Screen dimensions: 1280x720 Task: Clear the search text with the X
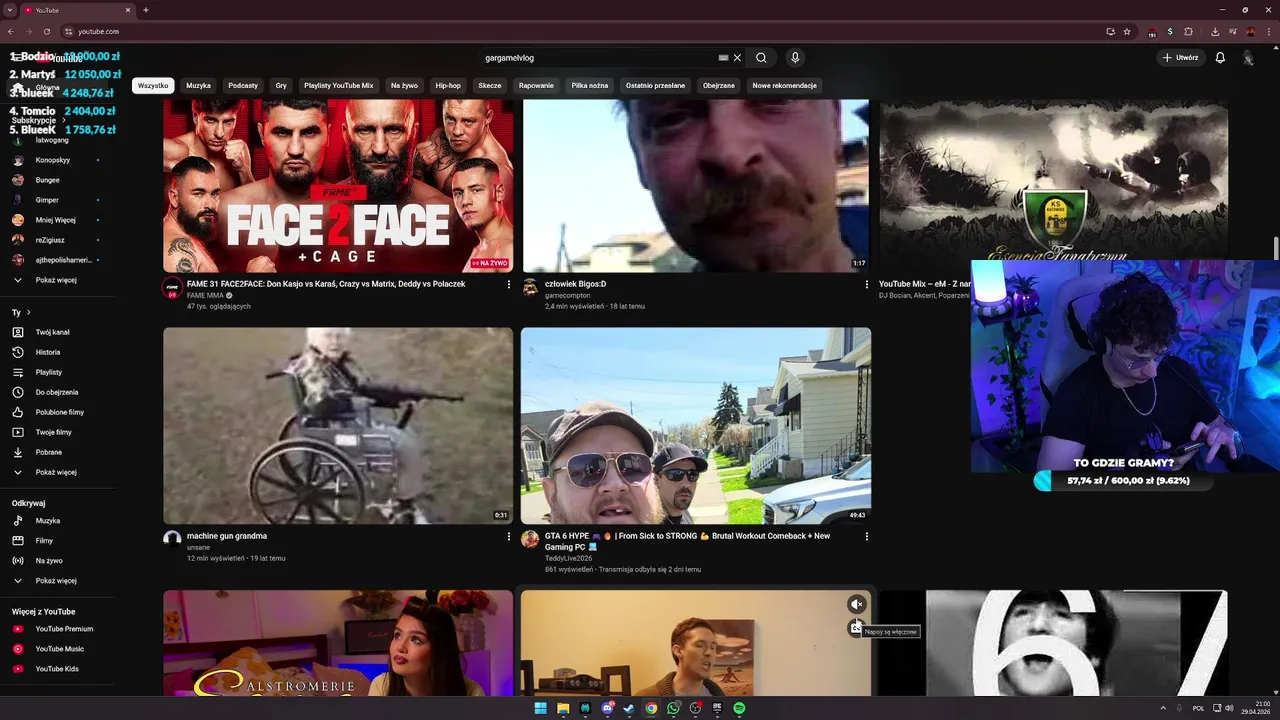pyautogui.click(x=738, y=58)
